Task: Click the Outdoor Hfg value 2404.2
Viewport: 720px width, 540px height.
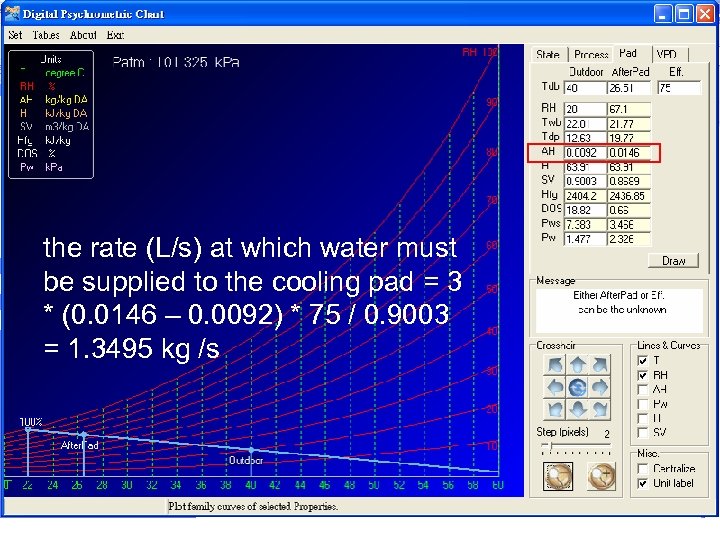Action: [x=585, y=196]
